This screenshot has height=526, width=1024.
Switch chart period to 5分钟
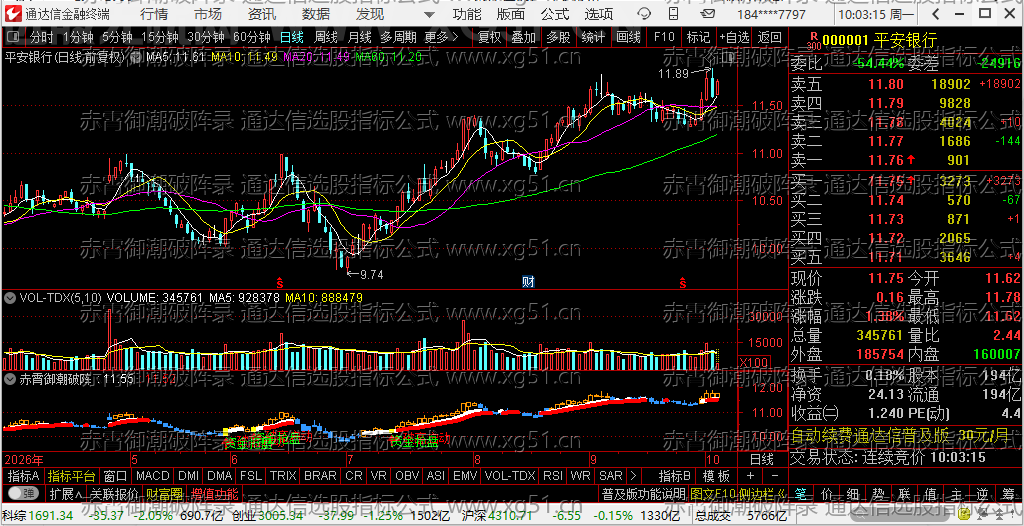[x=116, y=37]
